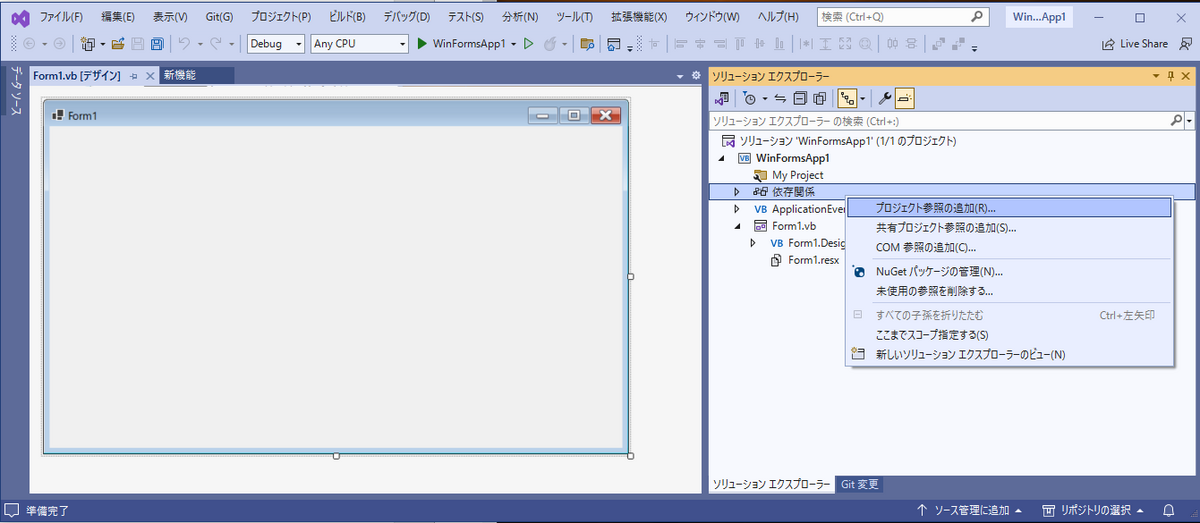The image size is (1200, 523).
Task: Collapse the WinFormsApp1 project node
Action: 721,158
